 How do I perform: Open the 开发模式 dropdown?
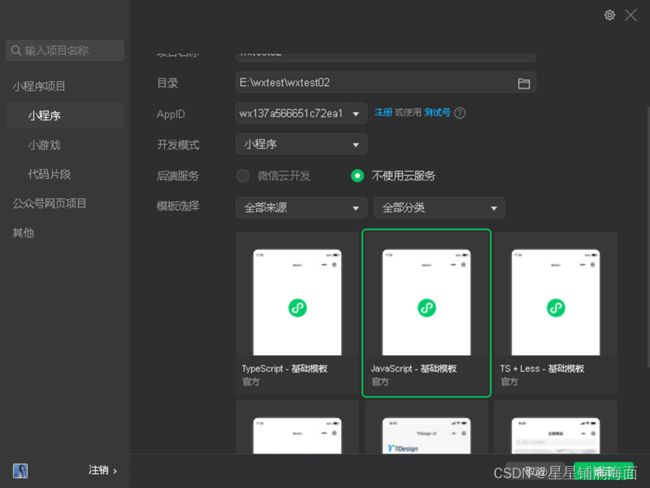tap(301, 144)
